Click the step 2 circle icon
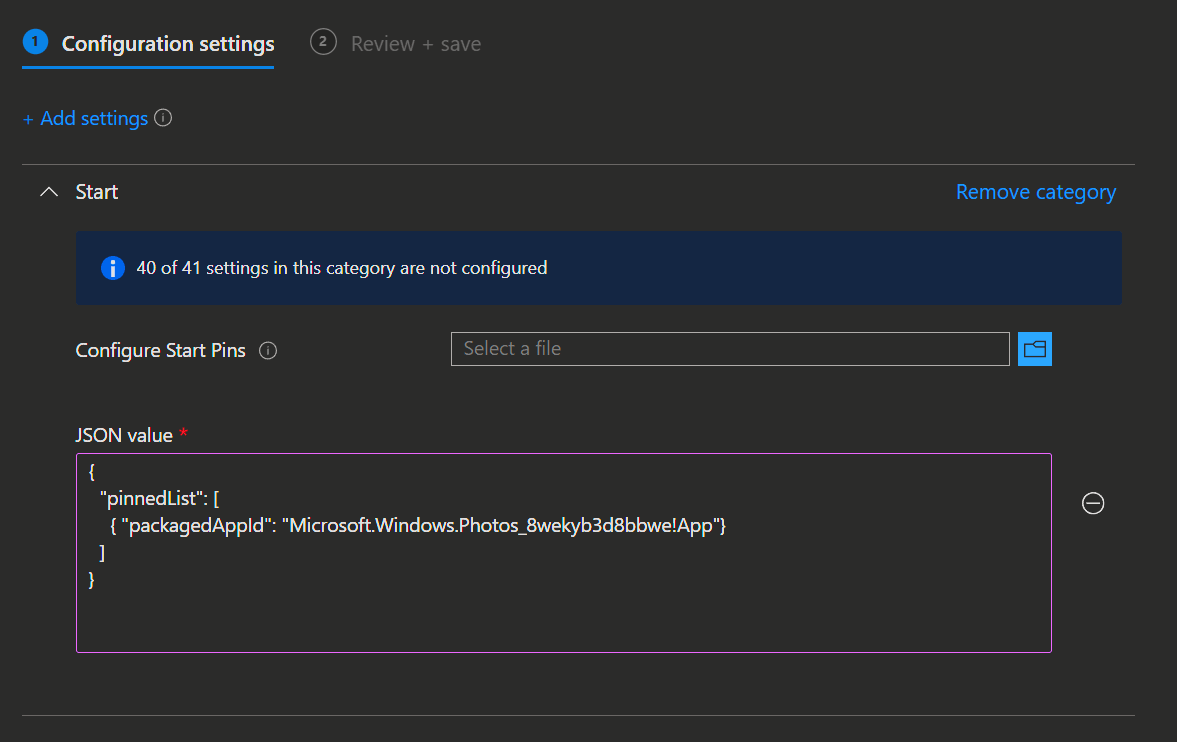Viewport: 1177px width, 742px height. 323,42
